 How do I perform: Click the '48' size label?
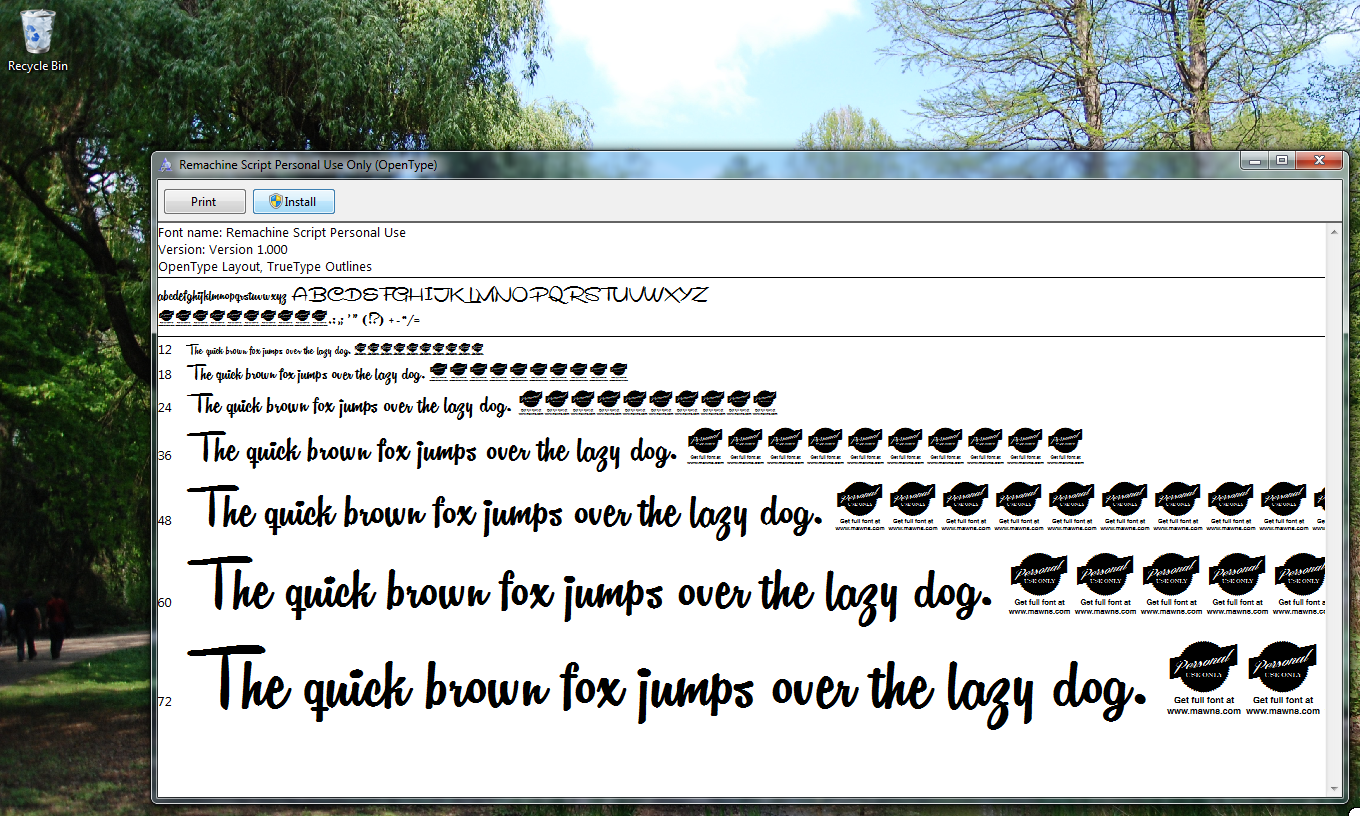pyautogui.click(x=165, y=521)
